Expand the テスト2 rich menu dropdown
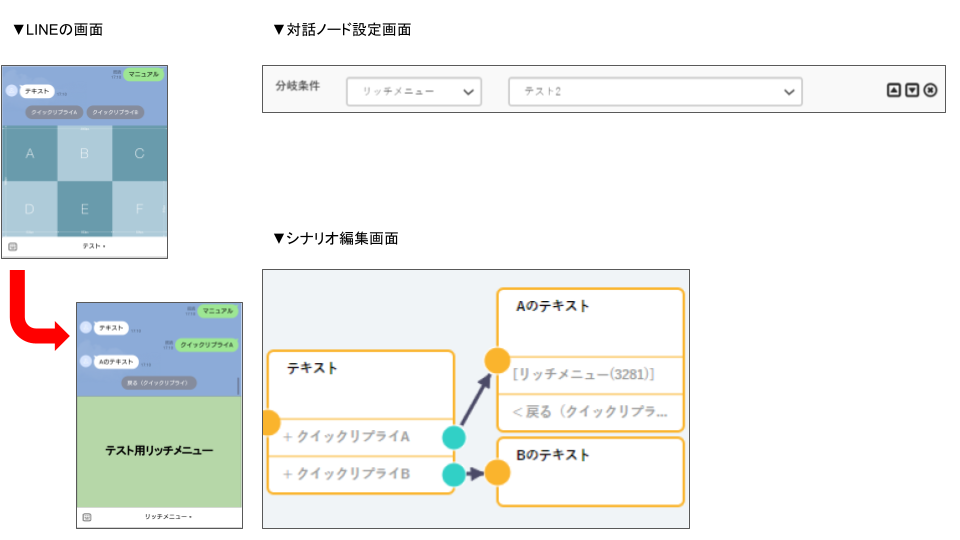Viewport: 960px width, 540px height. pyautogui.click(x=655, y=92)
